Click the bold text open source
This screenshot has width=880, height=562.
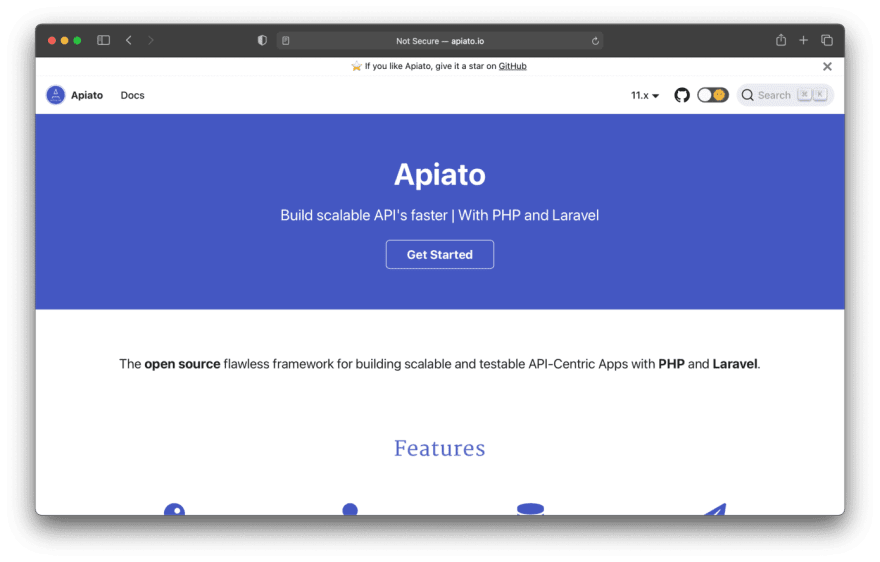(182, 364)
